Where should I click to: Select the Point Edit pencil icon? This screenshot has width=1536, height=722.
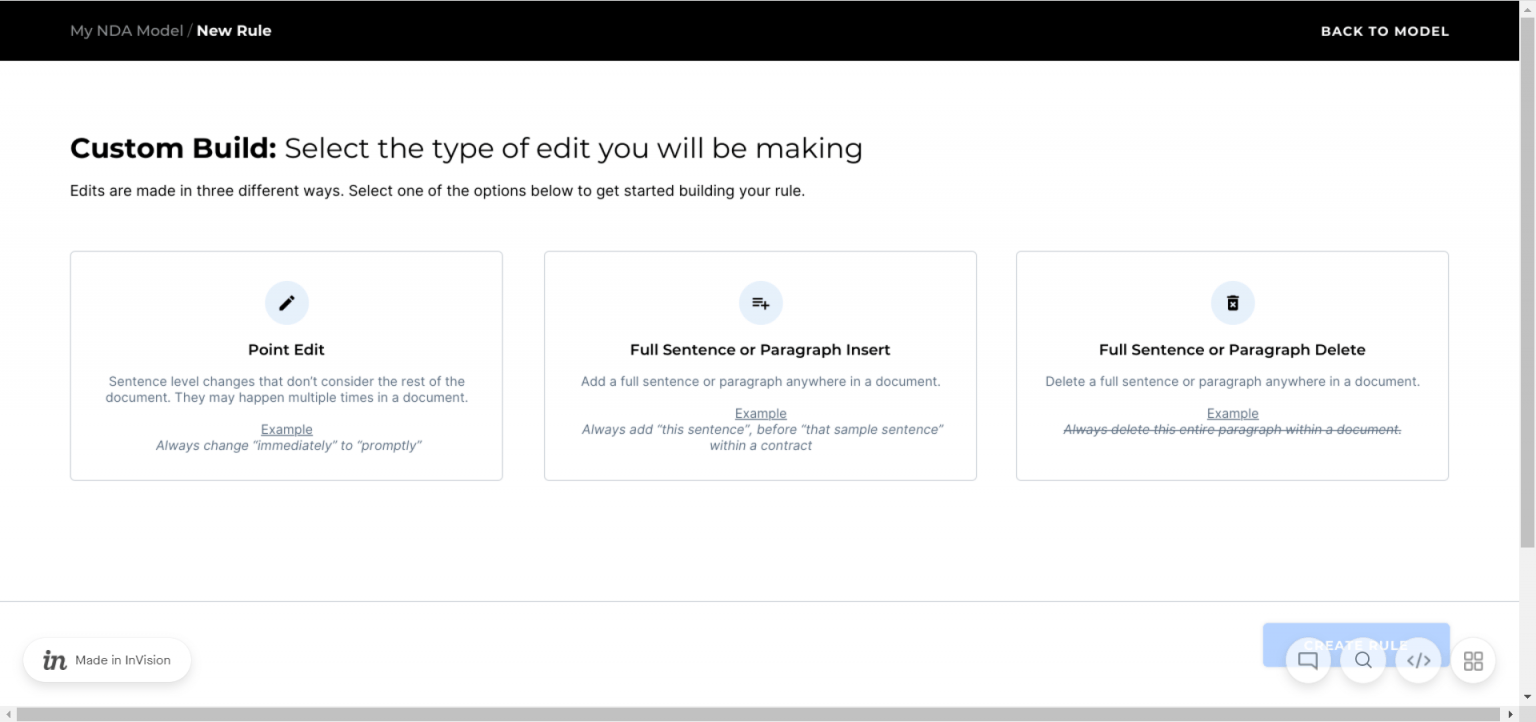pyautogui.click(x=287, y=302)
